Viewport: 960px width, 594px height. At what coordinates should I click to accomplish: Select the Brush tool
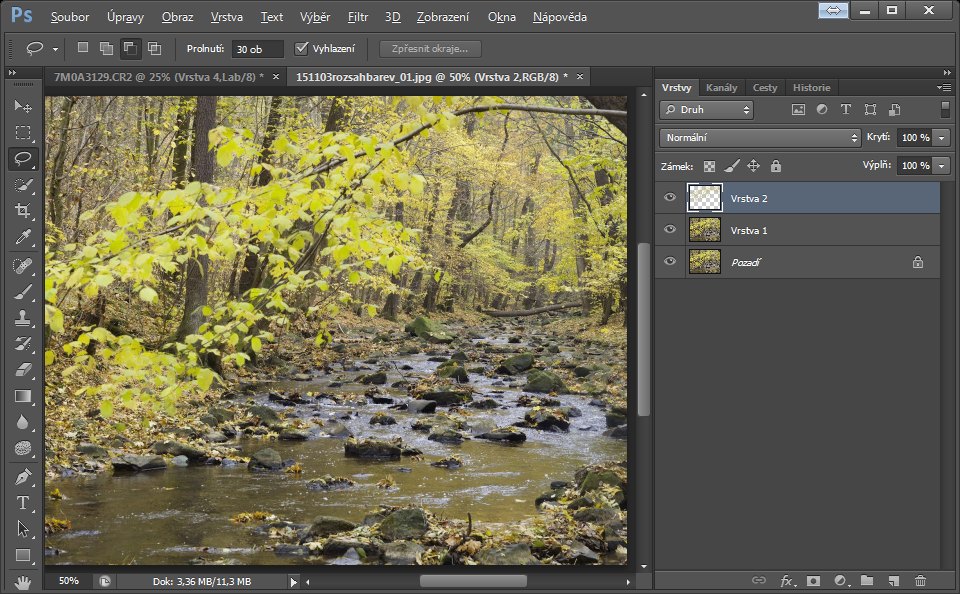click(23, 292)
